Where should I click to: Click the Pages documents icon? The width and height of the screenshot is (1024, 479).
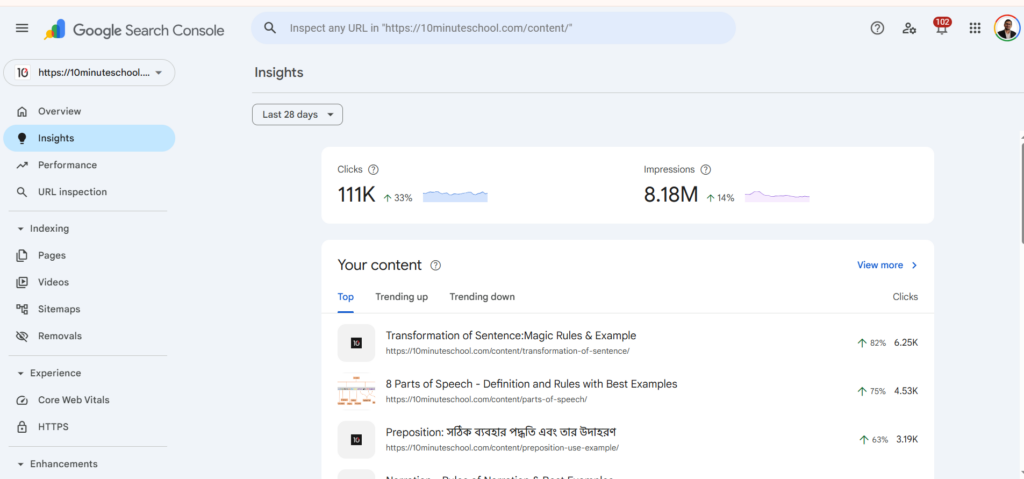22,256
